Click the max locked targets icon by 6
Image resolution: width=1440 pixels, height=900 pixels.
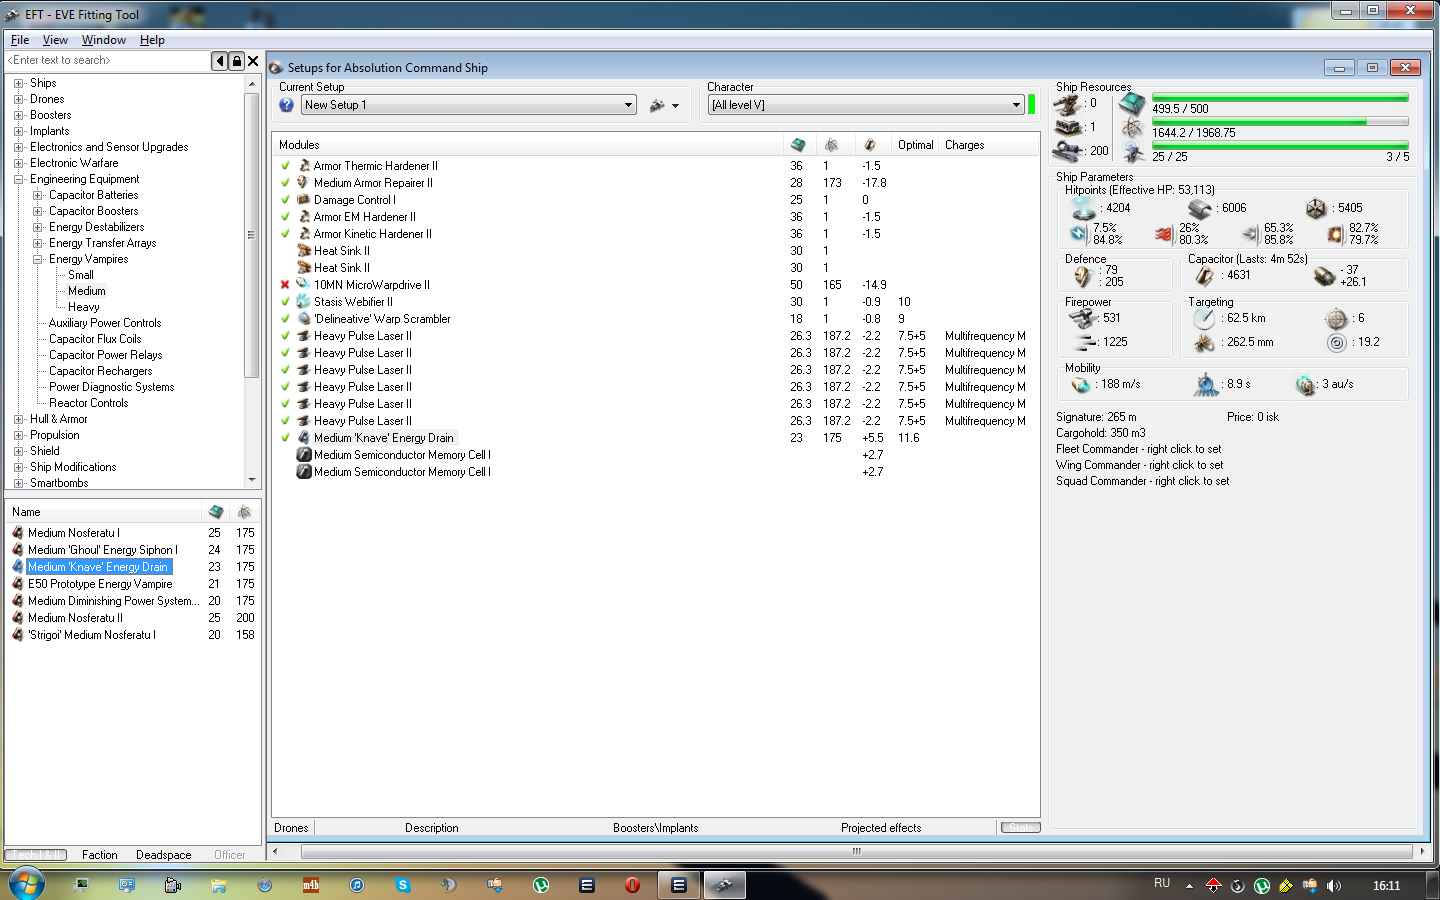[1337, 319]
